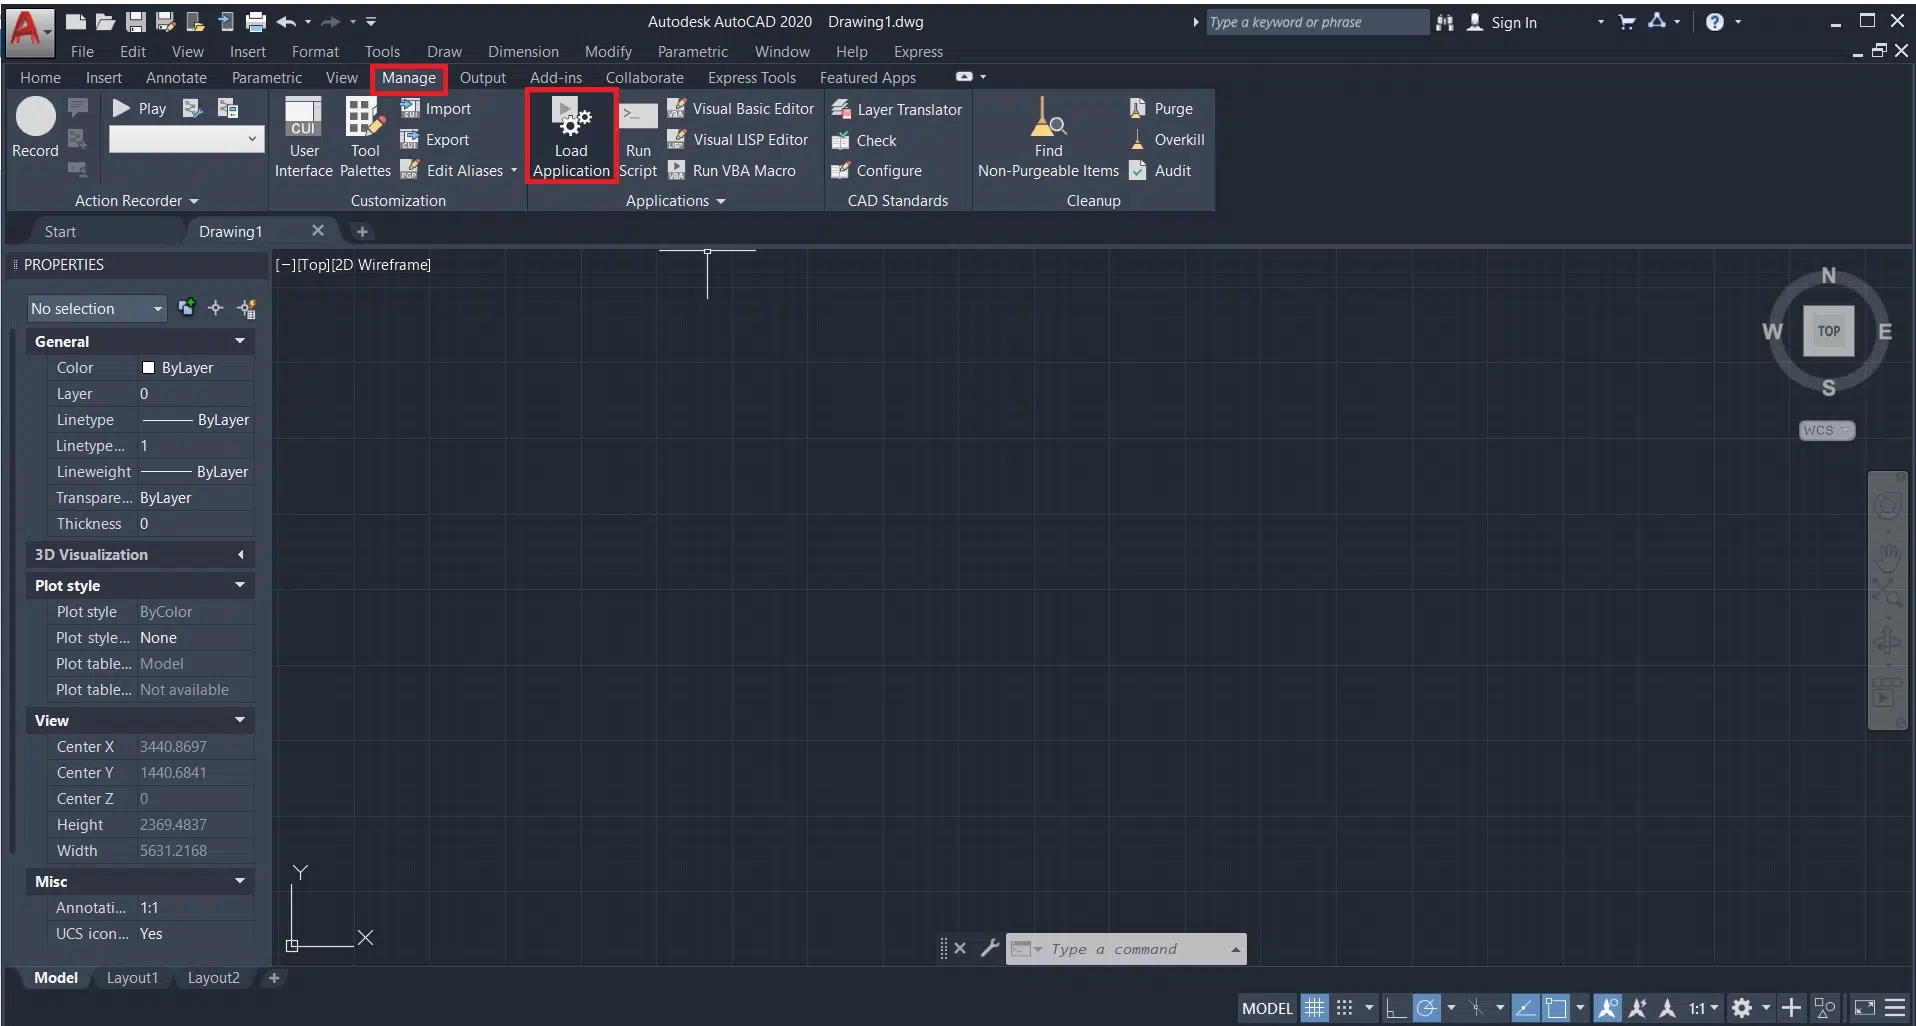Open the Layer Translator tool
The image size is (1916, 1026).
(x=897, y=109)
